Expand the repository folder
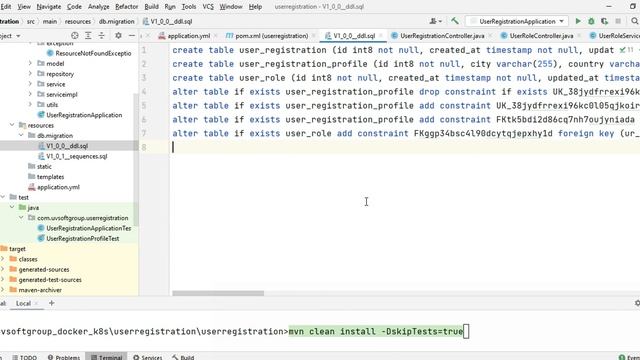 pyautogui.click(x=30, y=73)
